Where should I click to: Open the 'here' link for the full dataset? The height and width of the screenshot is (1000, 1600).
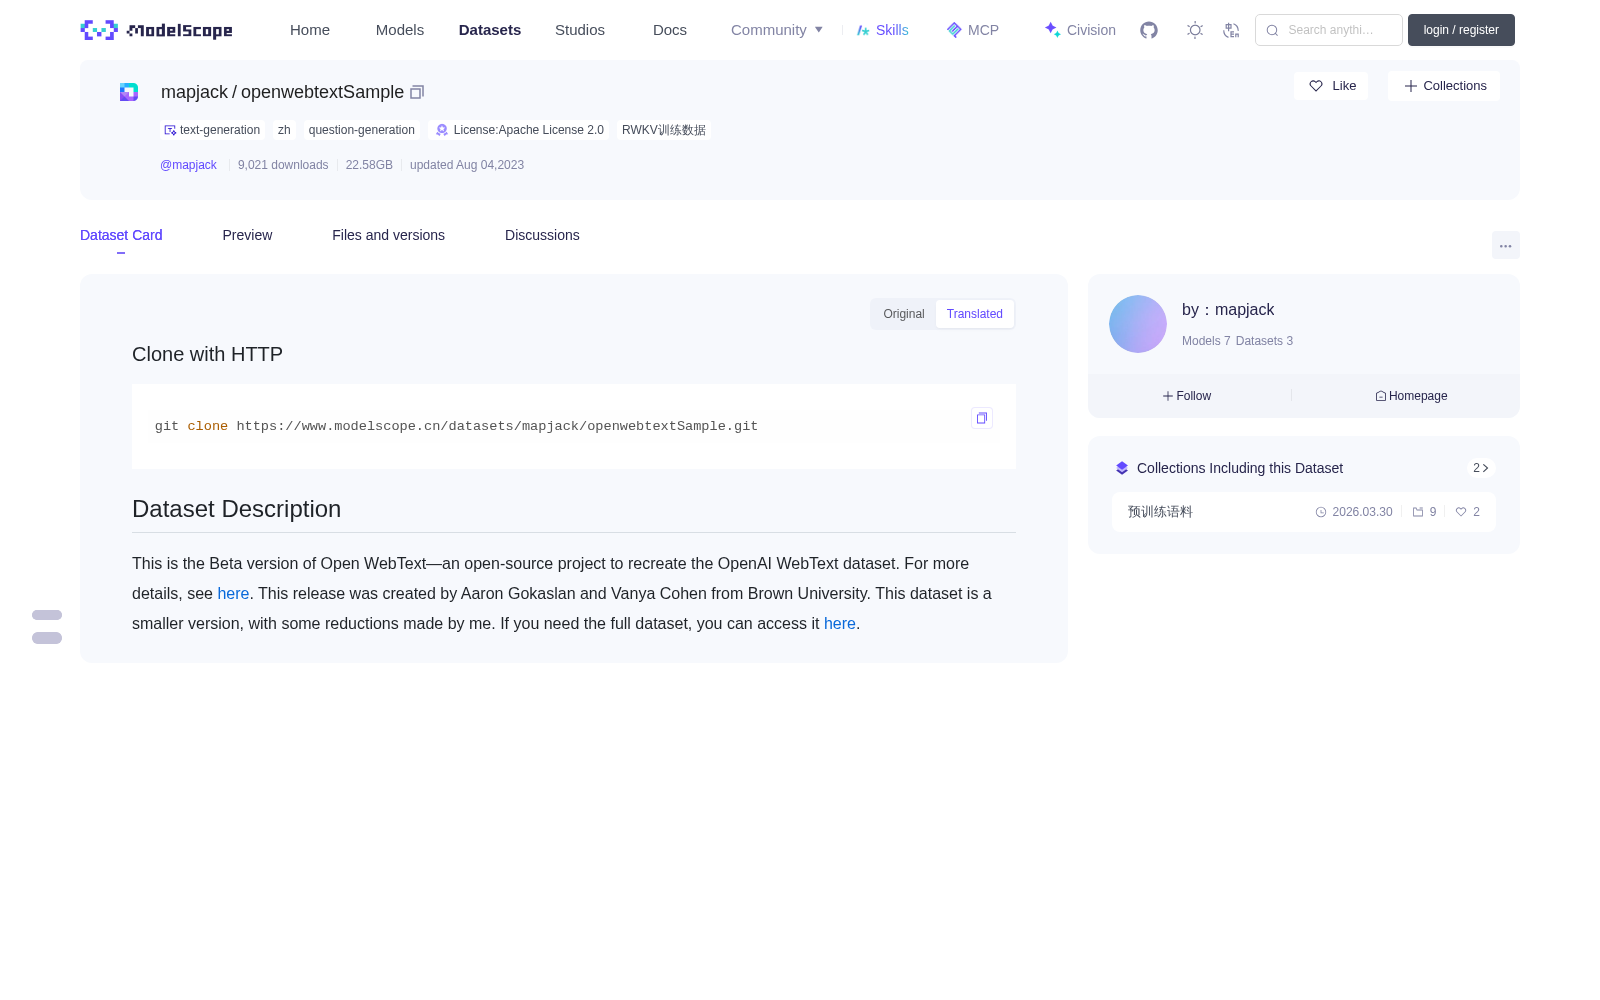click(x=840, y=624)
